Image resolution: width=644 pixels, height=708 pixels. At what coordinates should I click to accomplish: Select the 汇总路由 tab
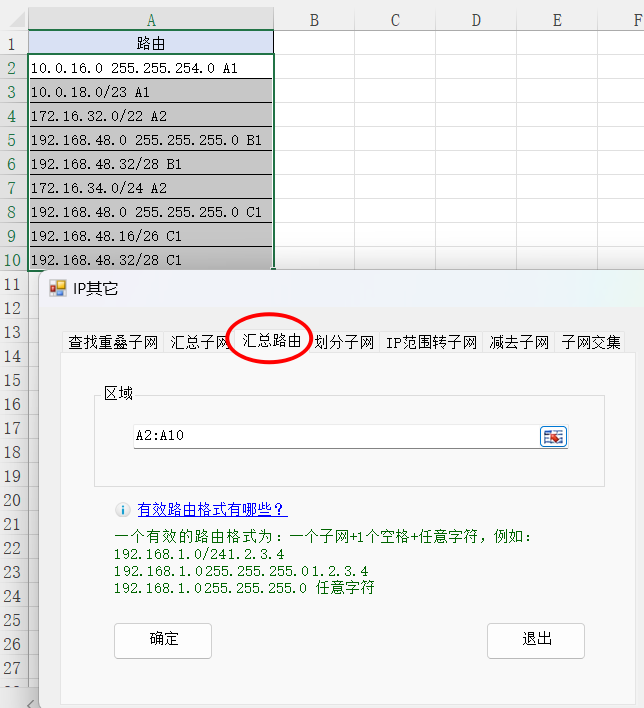(271, 340)
